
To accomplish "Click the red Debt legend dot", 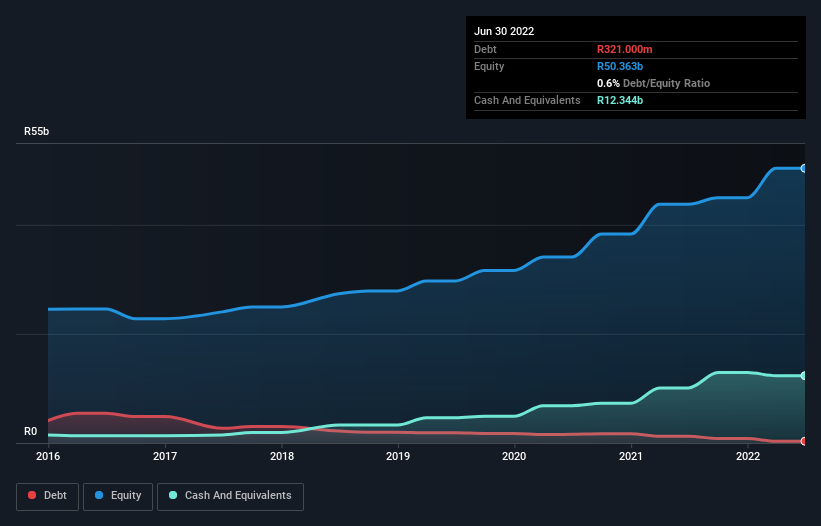I will click(32, 495).
